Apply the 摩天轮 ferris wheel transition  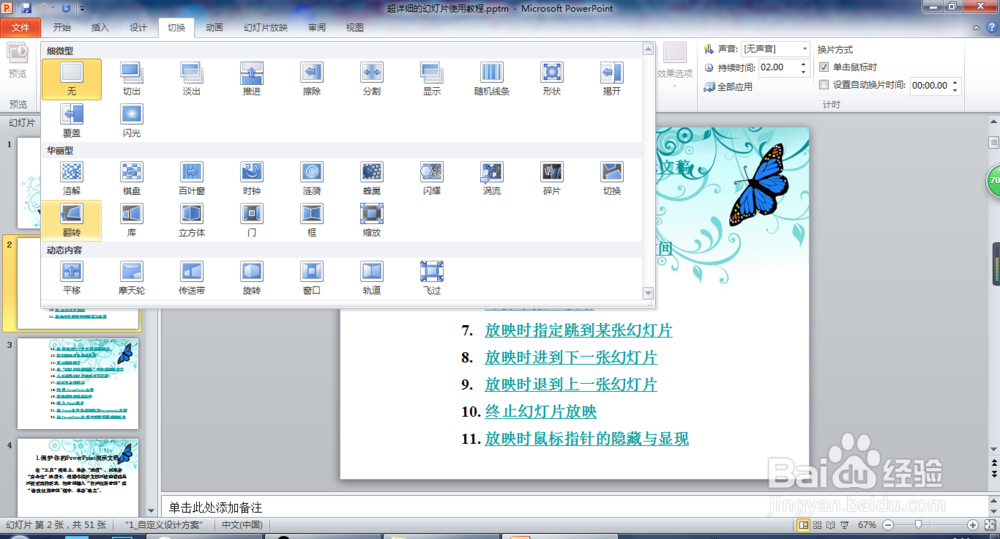pos(131,278)
